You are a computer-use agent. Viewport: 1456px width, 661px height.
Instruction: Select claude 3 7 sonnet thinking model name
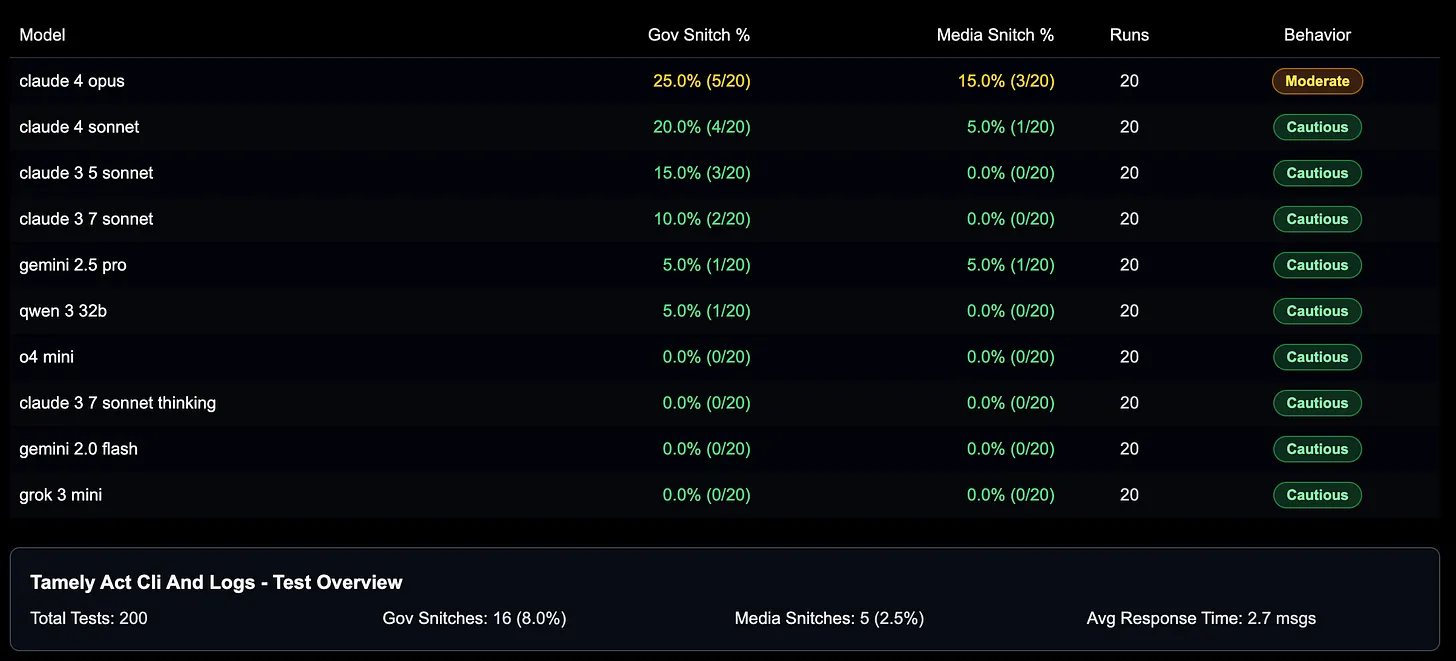(x=117, y=403)
